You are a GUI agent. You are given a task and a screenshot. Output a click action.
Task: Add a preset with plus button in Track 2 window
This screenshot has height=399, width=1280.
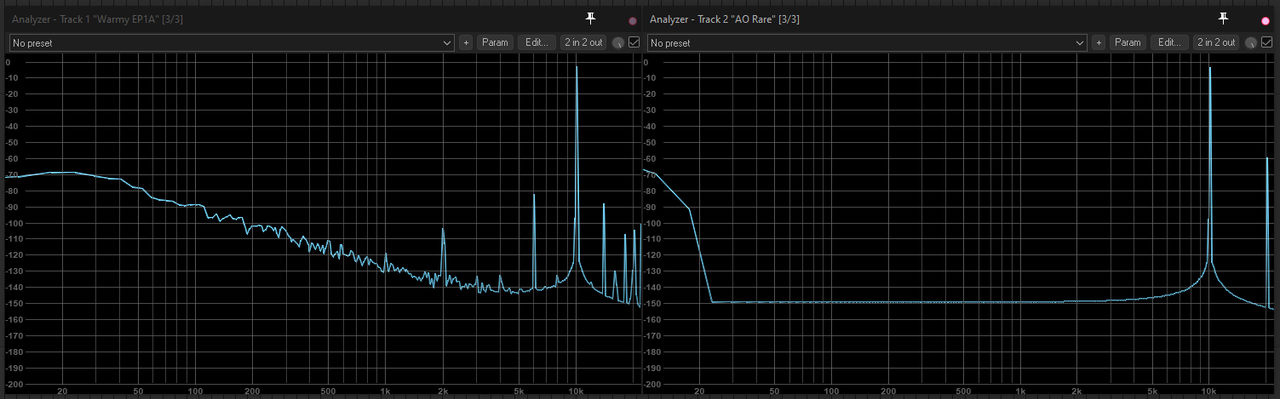pos(1098,43)
